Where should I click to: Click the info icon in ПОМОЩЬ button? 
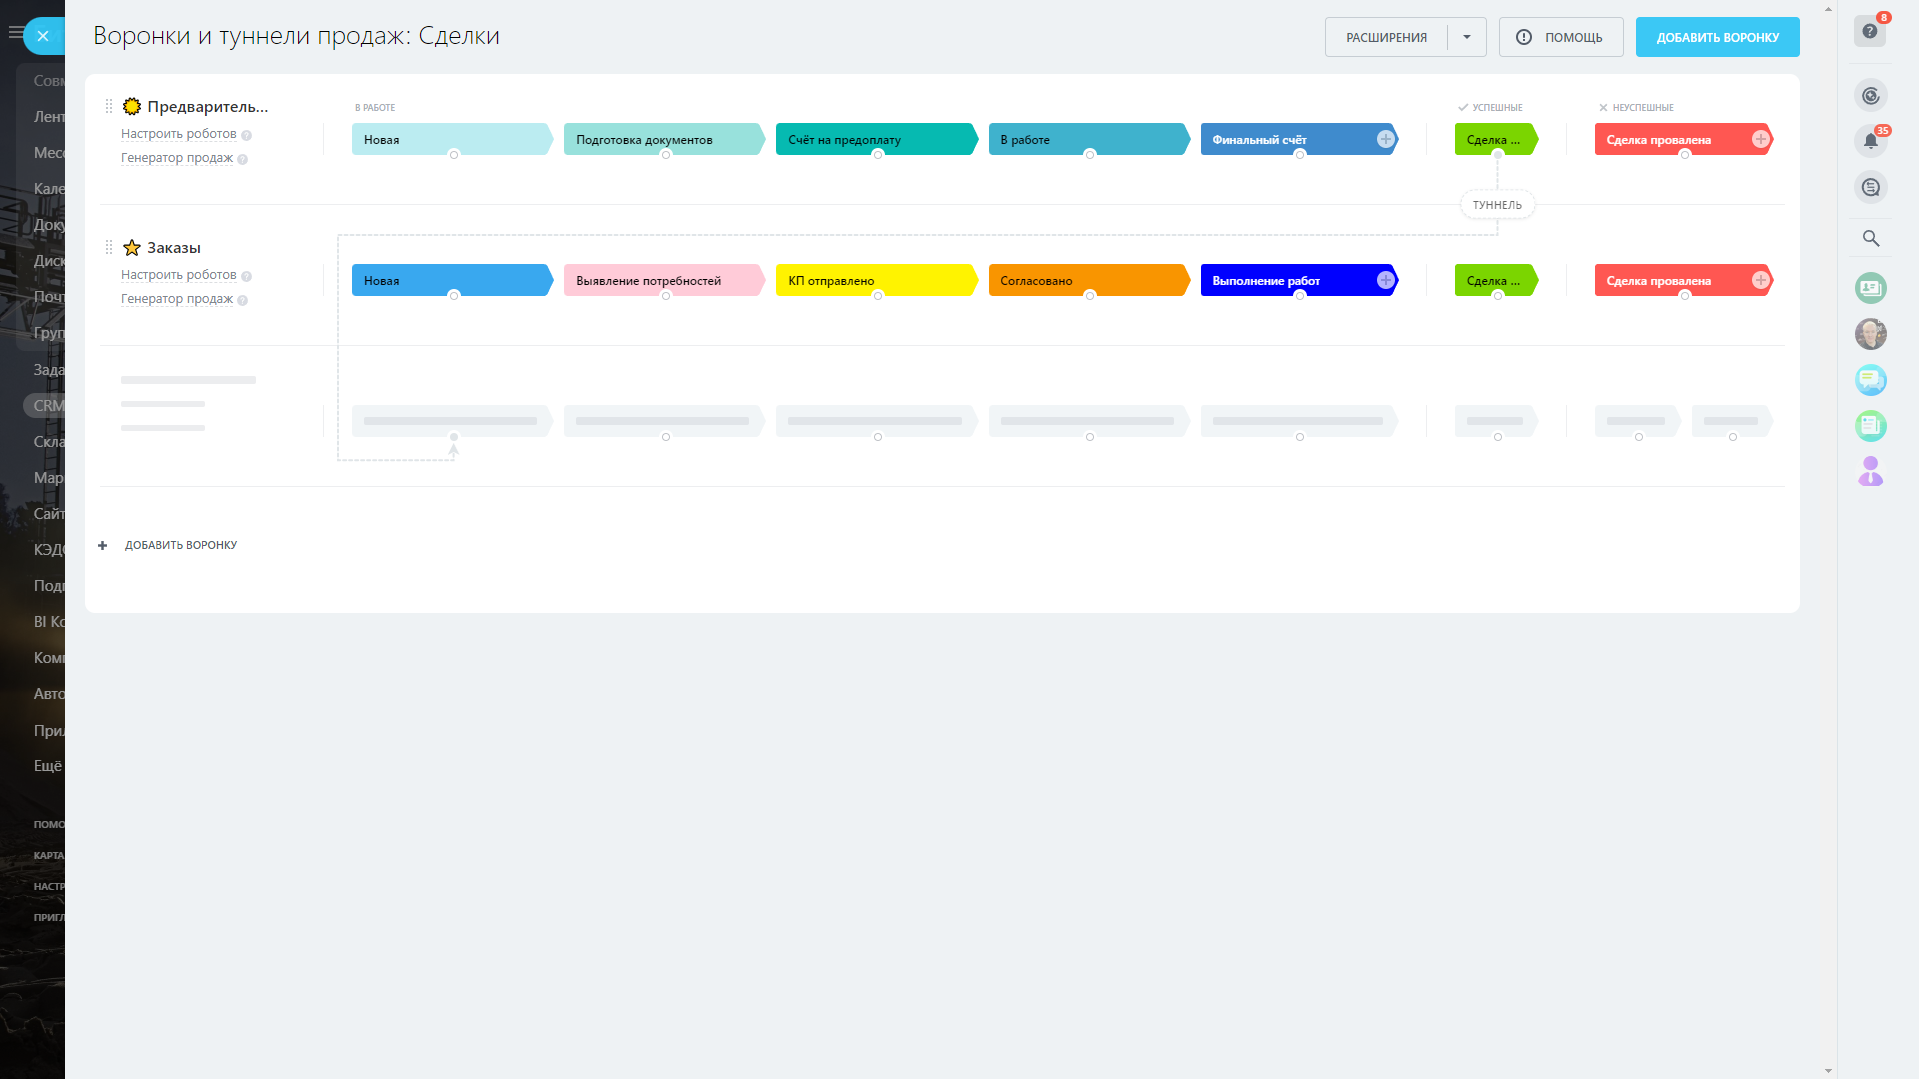point(1523,37)
